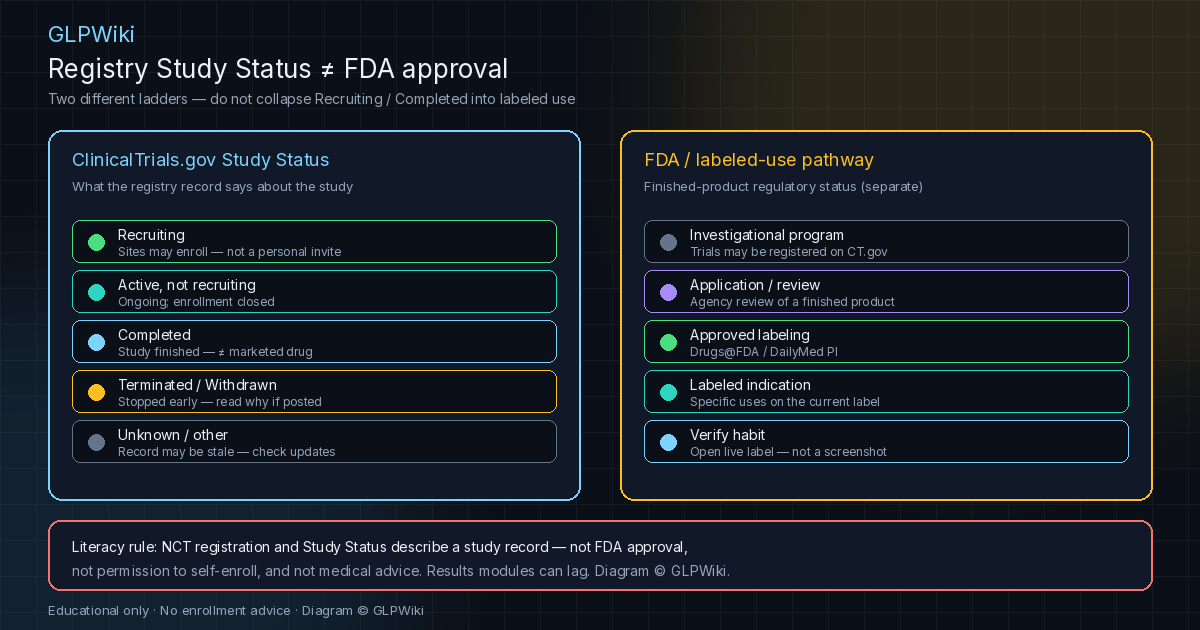The image size is (1200, 630).
Task: Click the light blue dot beside Completed
Action: [x=96, y=342]
